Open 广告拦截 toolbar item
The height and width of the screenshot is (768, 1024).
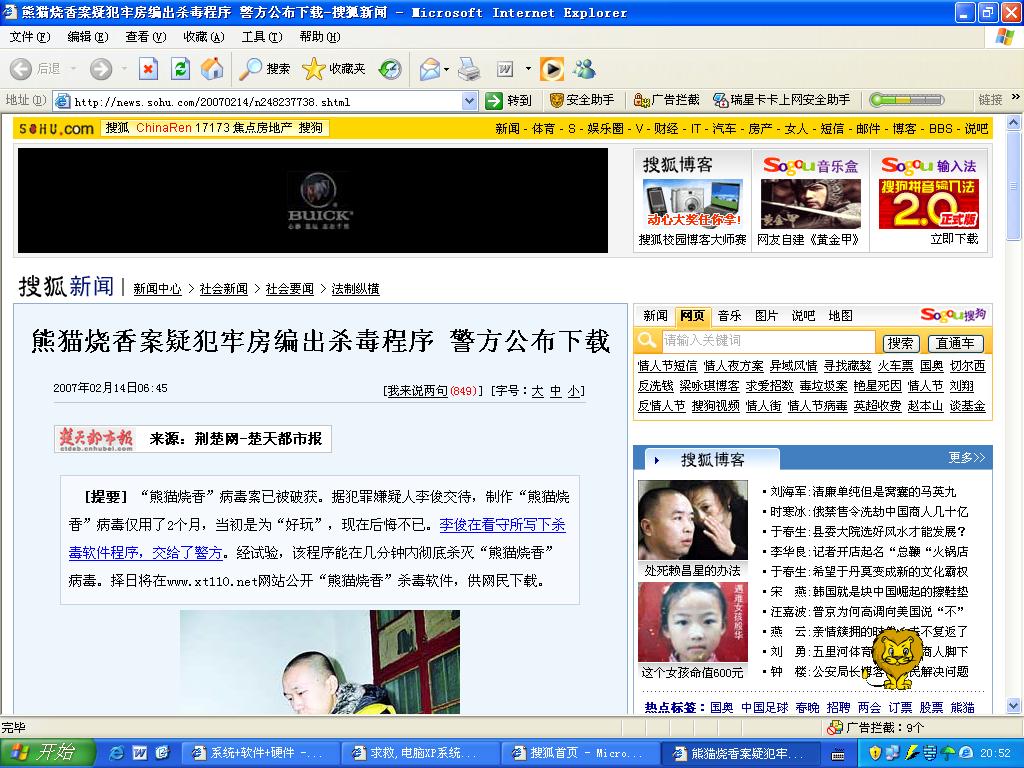tap(667, 100)
